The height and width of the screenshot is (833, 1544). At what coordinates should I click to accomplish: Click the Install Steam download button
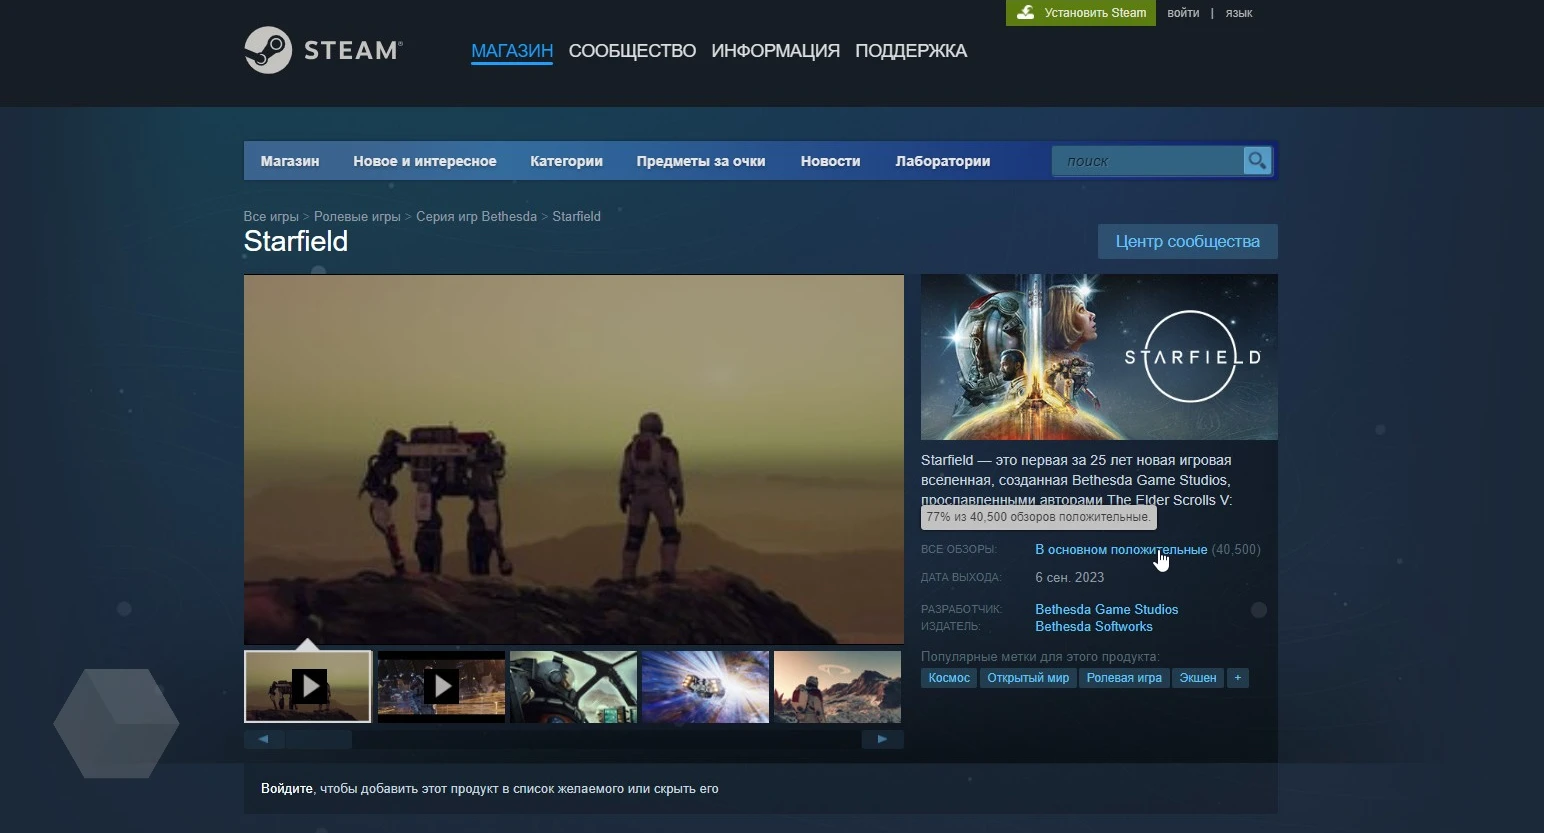tap(1081, 13)
